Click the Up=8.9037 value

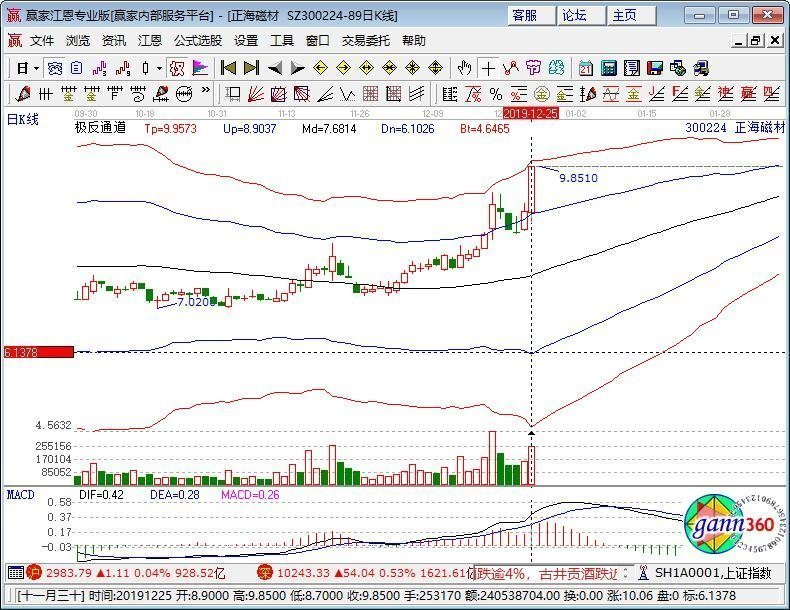coord(249,129)
